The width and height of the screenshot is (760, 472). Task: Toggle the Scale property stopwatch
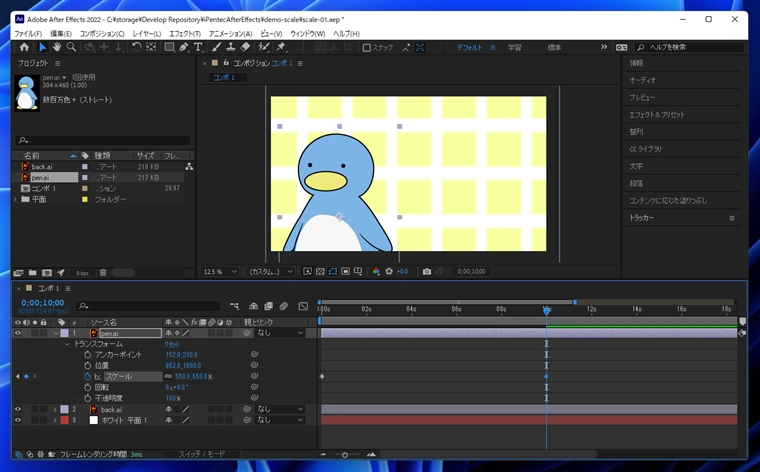(x=86, y=376)
